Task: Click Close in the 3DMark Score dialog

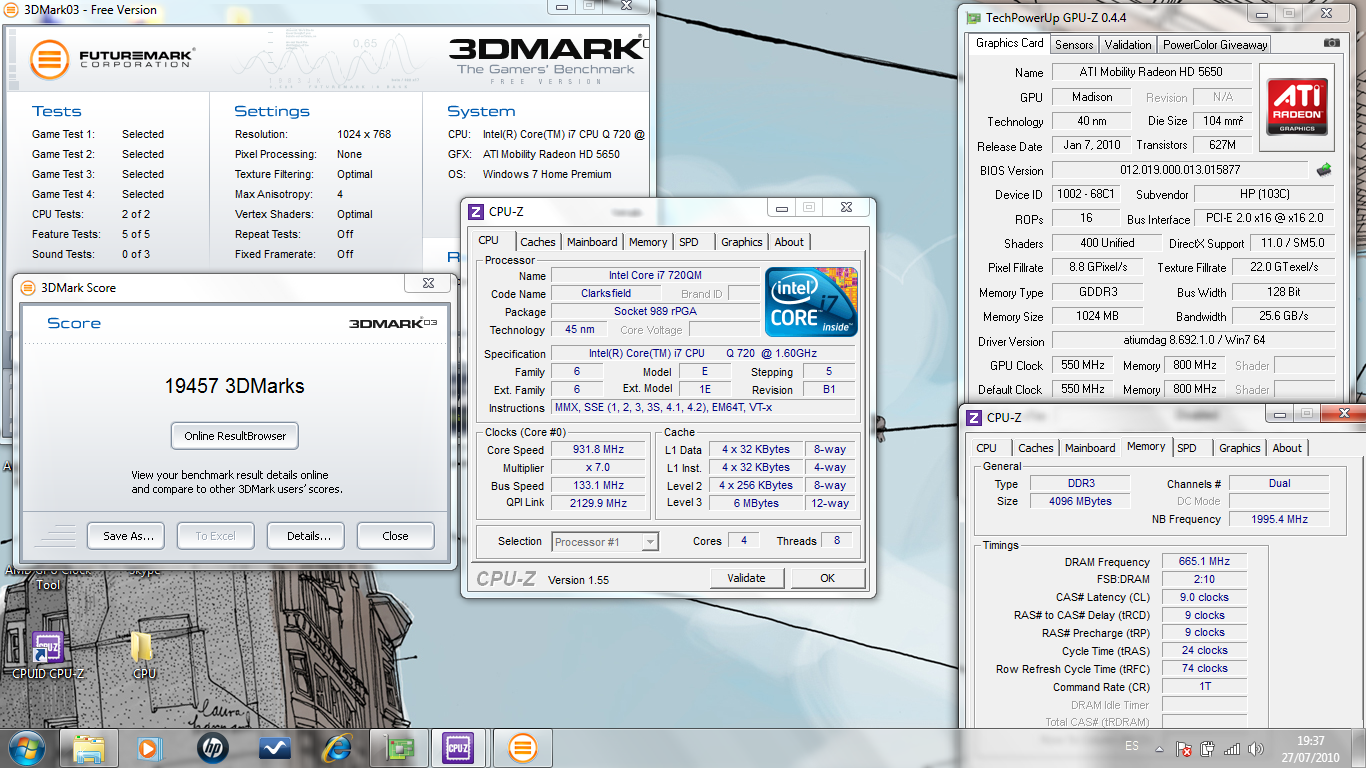Action: click(395, 536)
